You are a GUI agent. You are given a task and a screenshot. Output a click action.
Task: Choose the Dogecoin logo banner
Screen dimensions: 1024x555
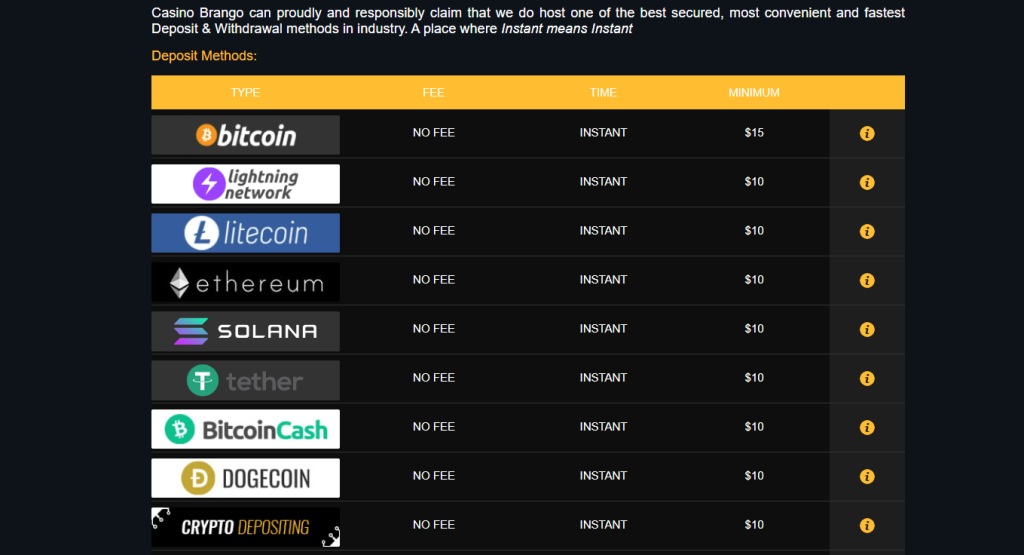coord(246,478)
